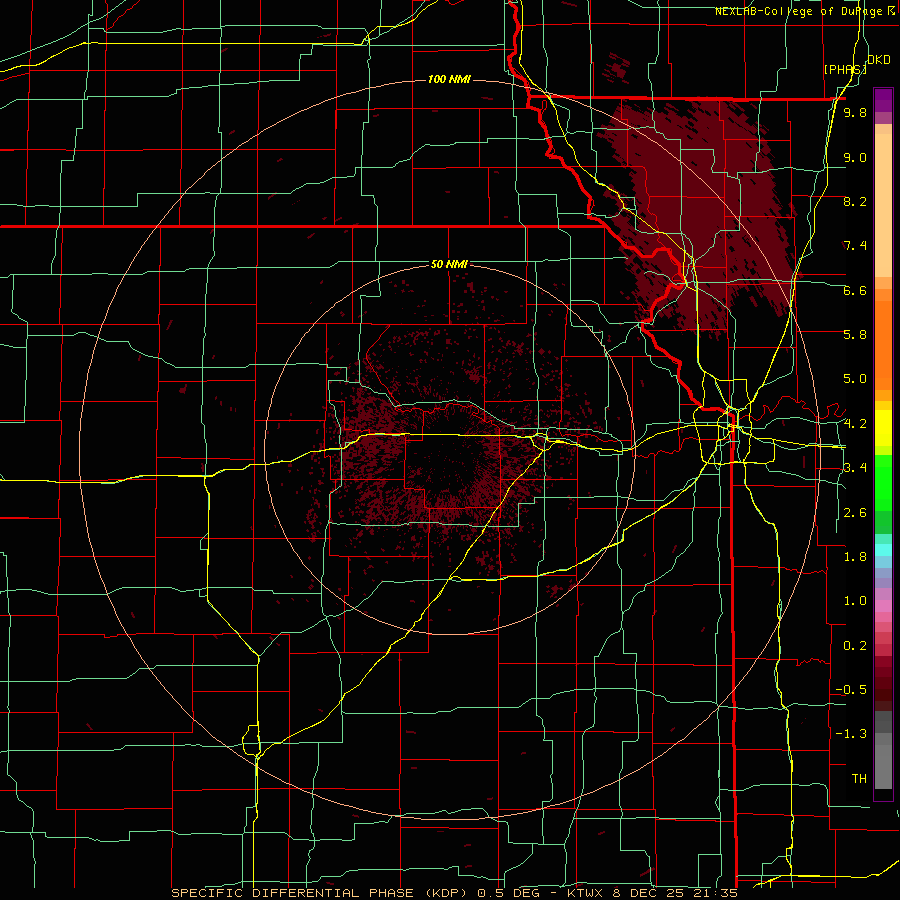
Task: Click the 5.0 value on the color scale
Action: (855, 379)
